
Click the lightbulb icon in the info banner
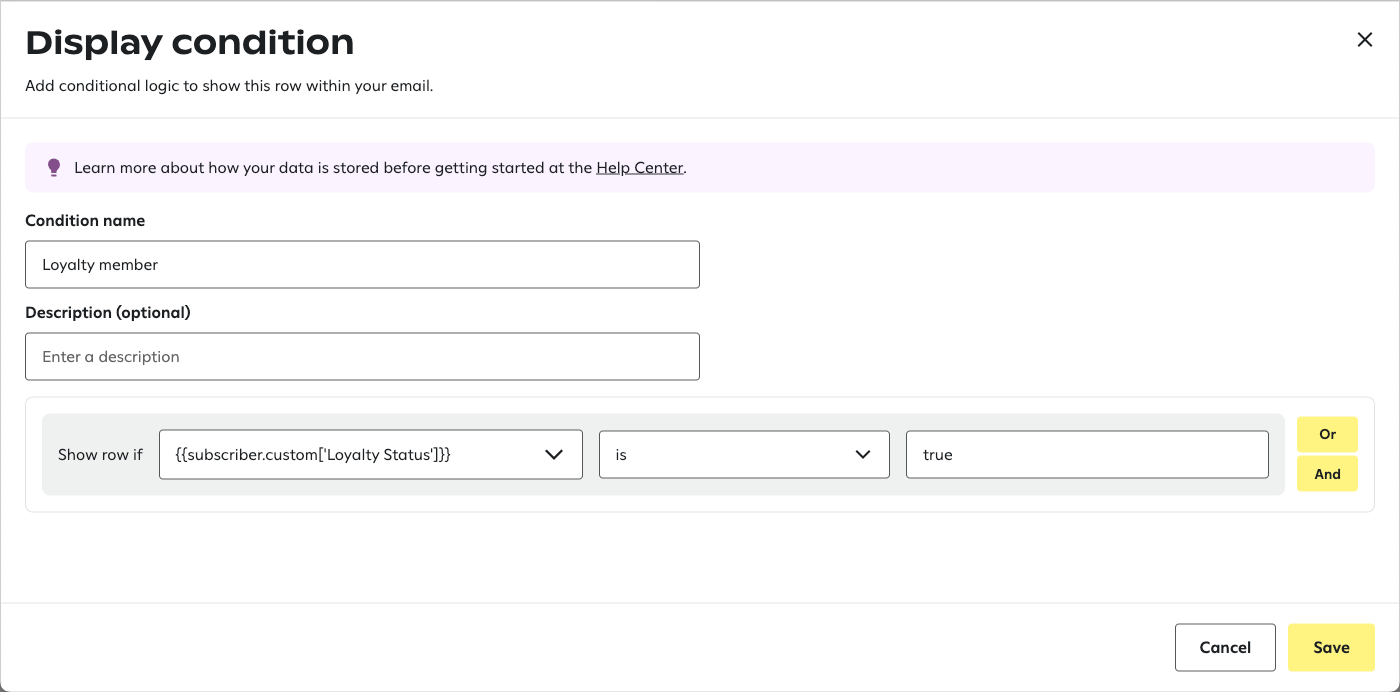pos(54,167)
